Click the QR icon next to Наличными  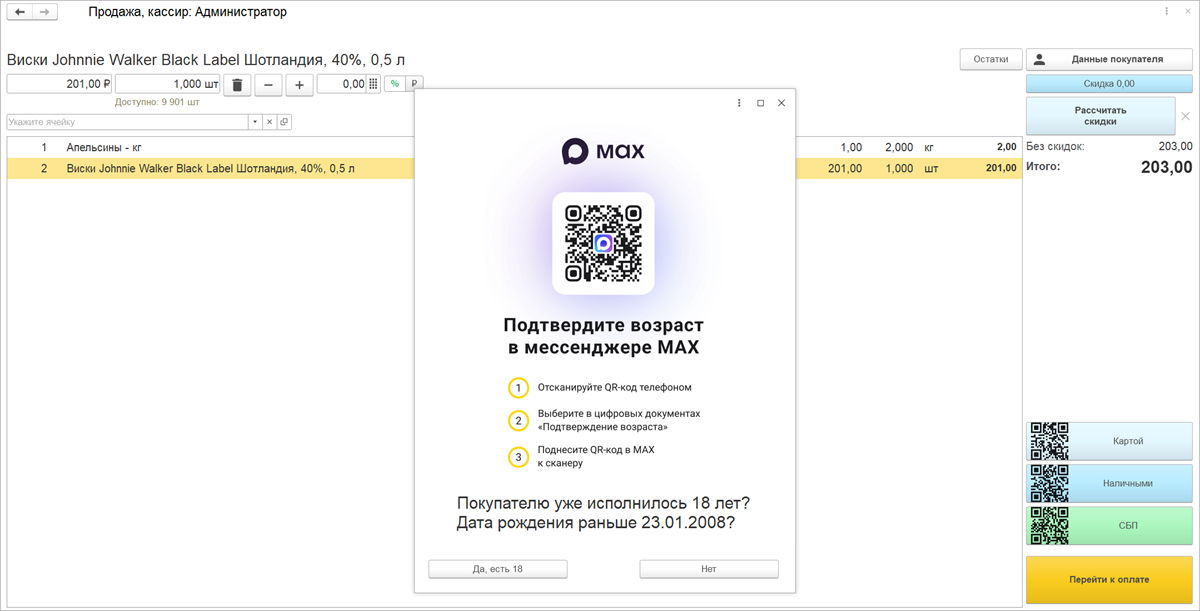(1050, 483)
